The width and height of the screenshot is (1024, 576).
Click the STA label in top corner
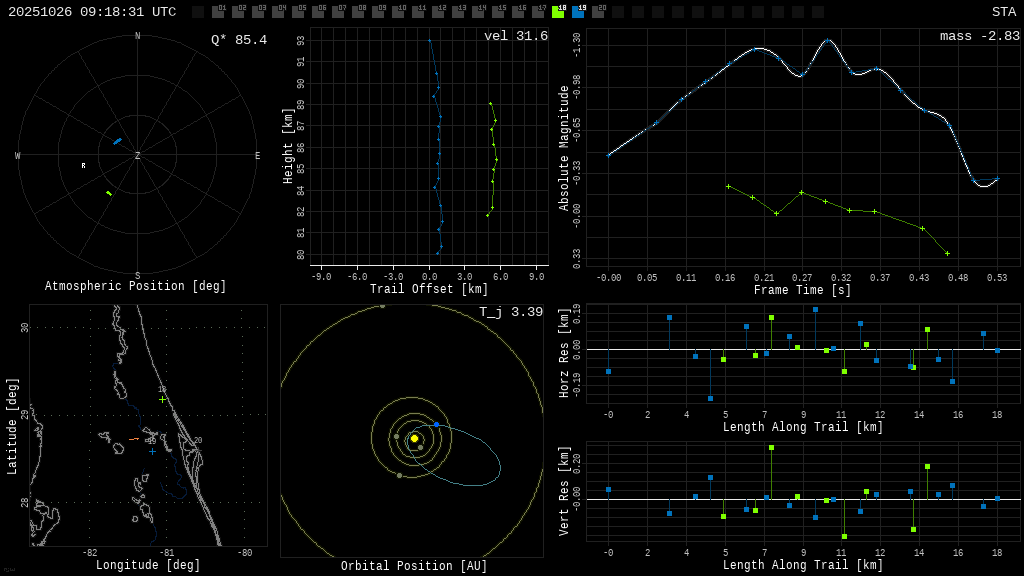coord(1003,12)
